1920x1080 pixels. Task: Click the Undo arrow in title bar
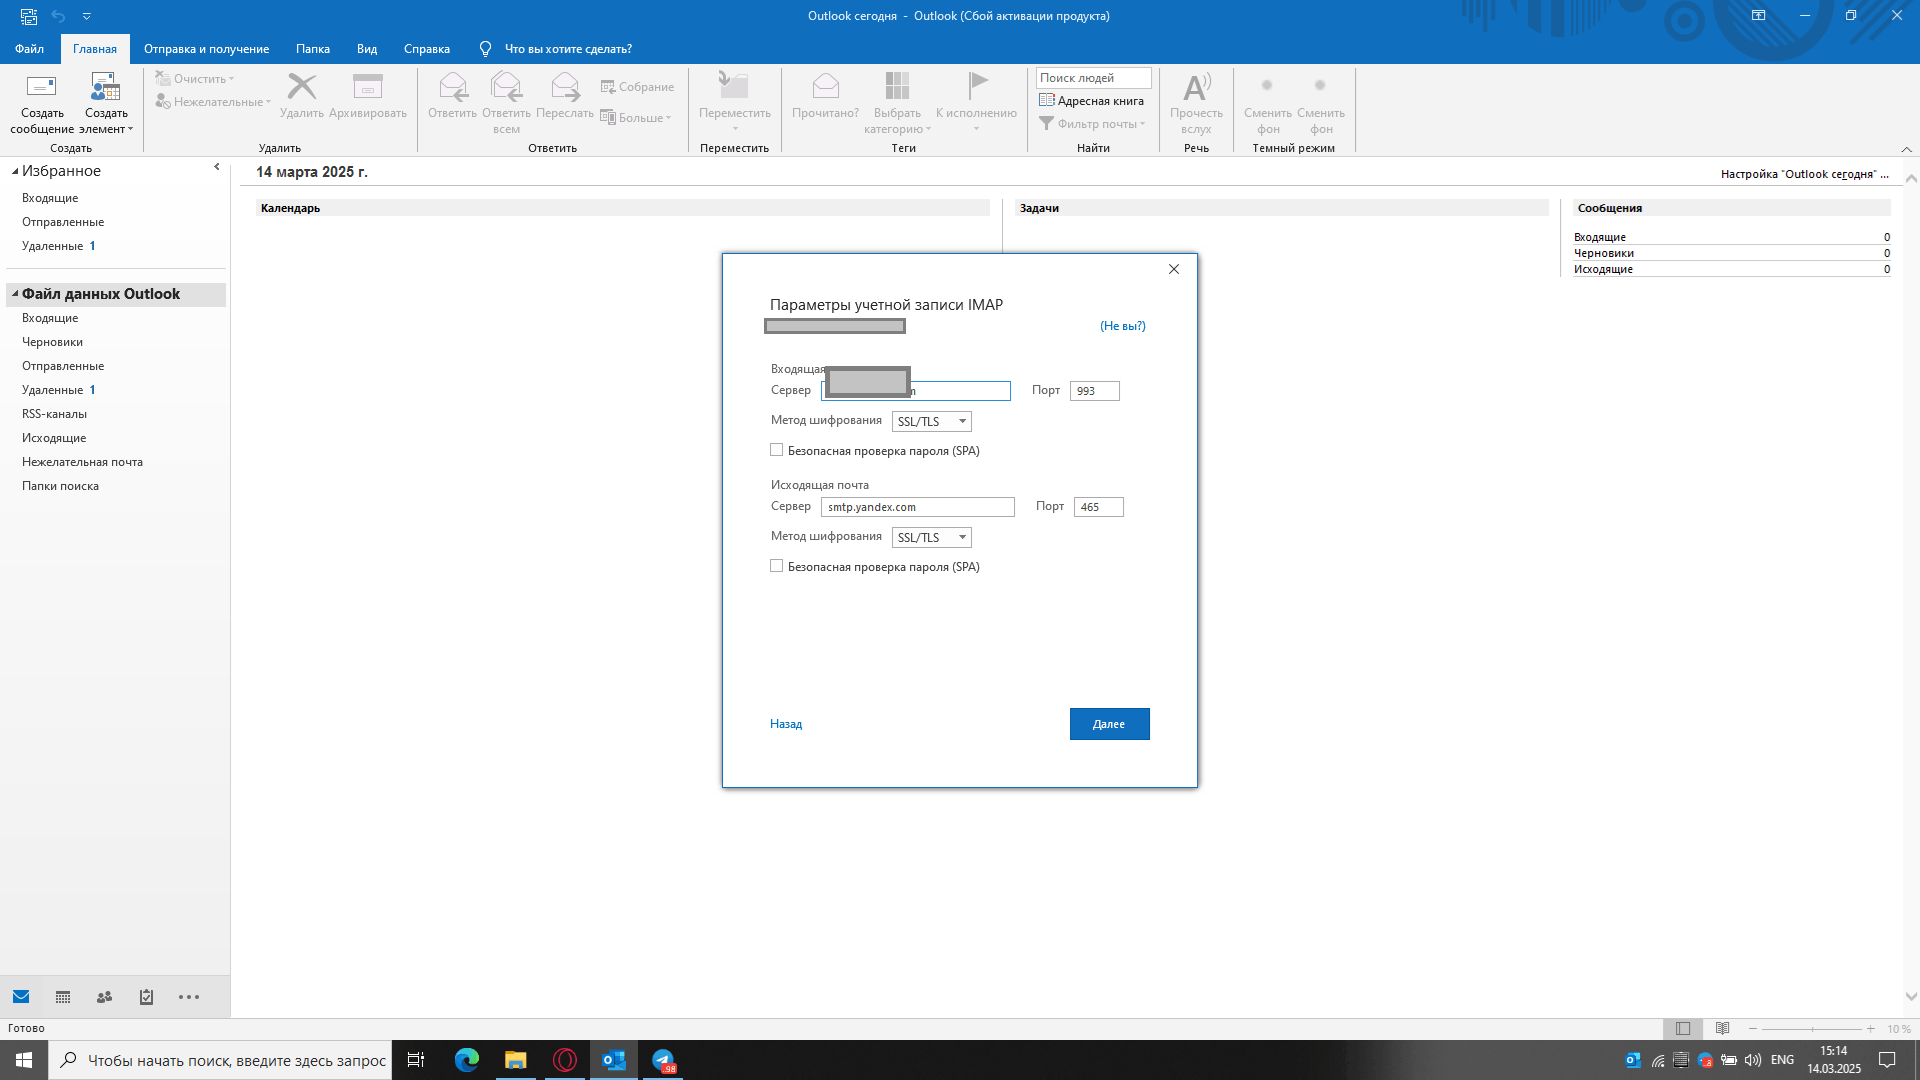click(x=58, y=16)
